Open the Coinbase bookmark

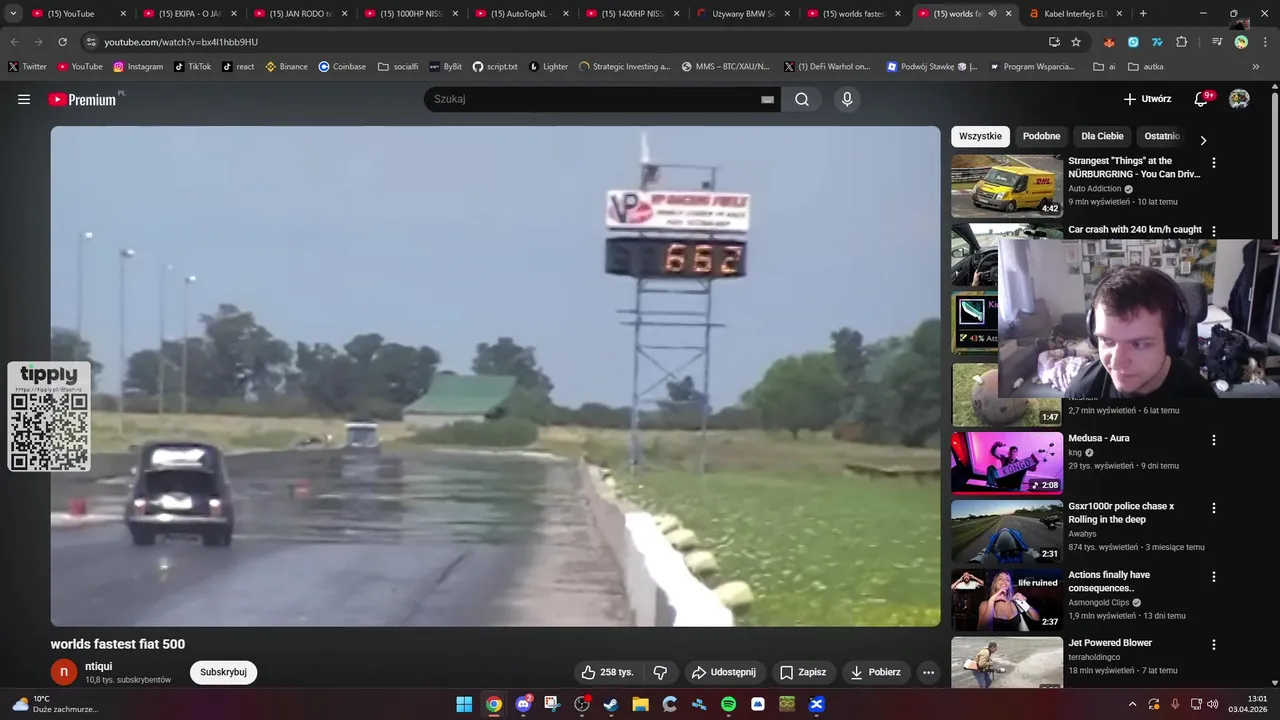point(342,67)
